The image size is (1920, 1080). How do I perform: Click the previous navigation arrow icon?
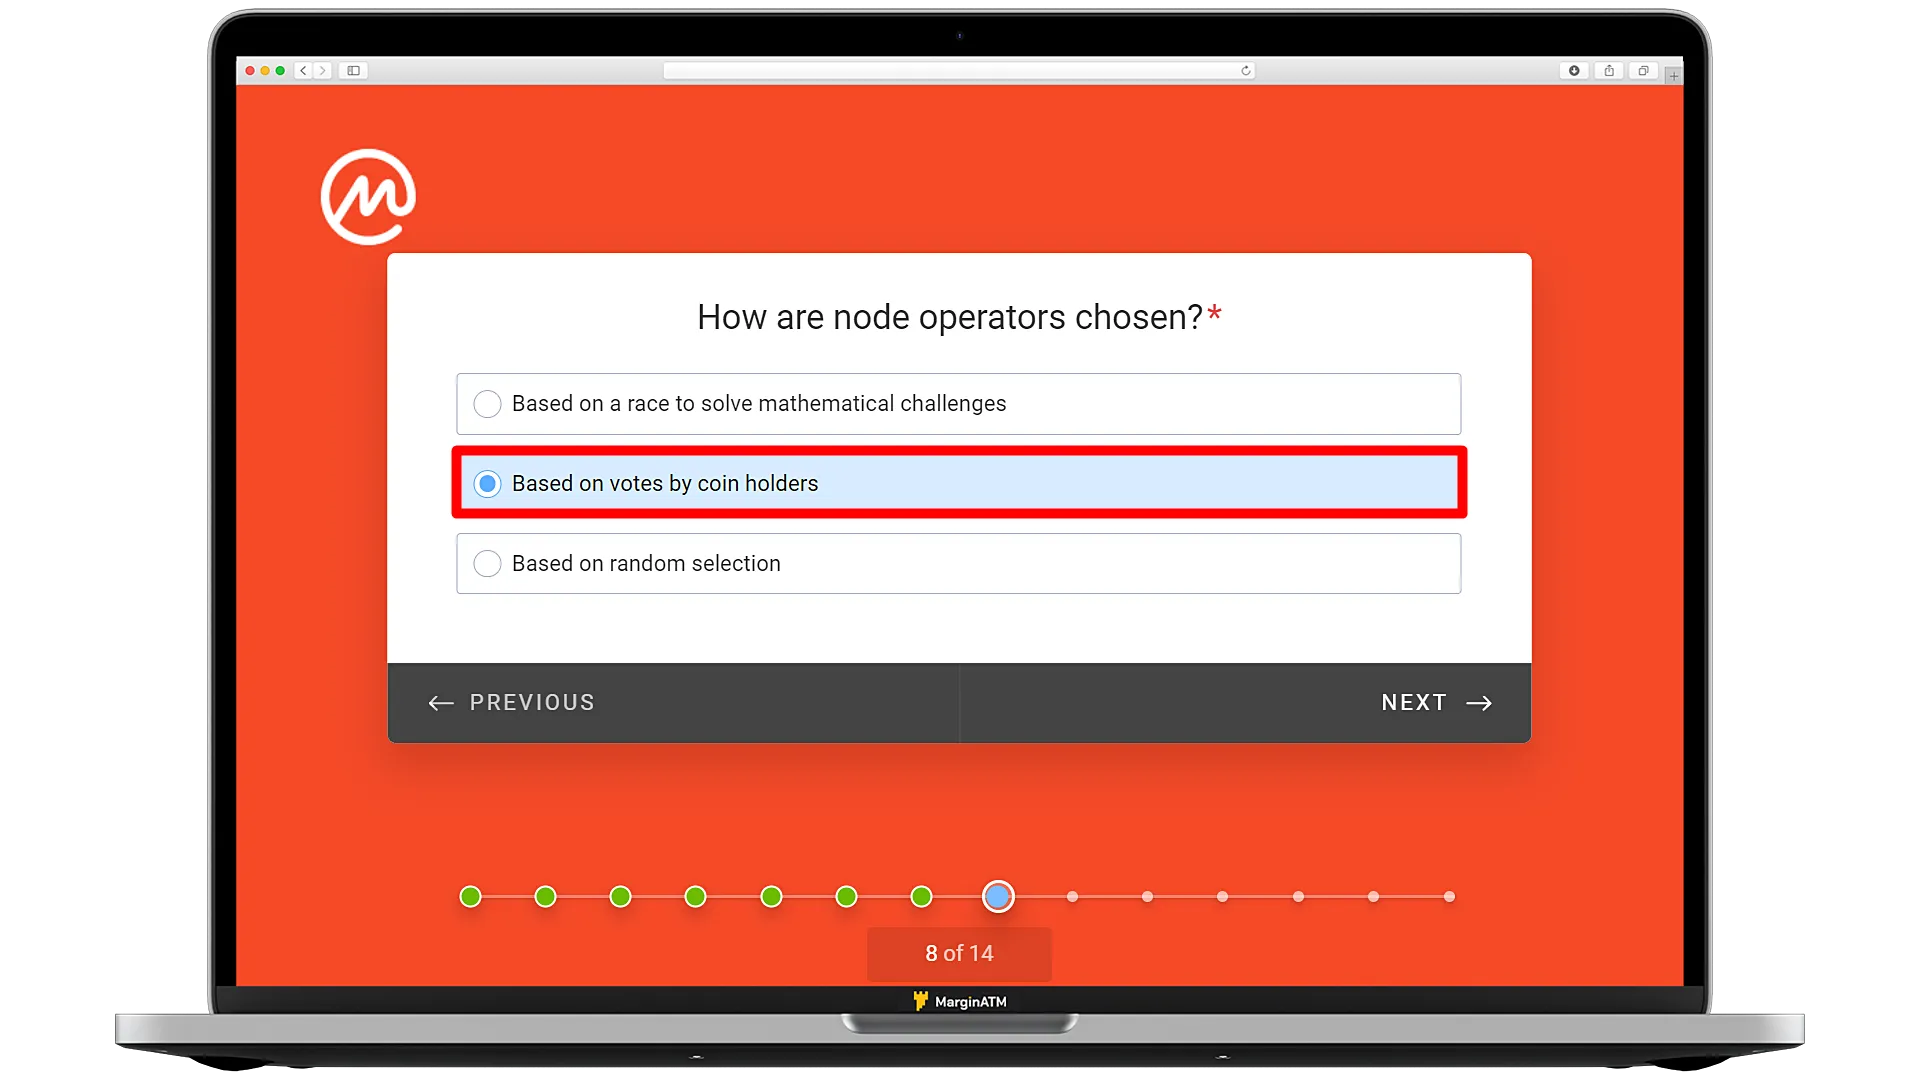click(x=442, y=700)
